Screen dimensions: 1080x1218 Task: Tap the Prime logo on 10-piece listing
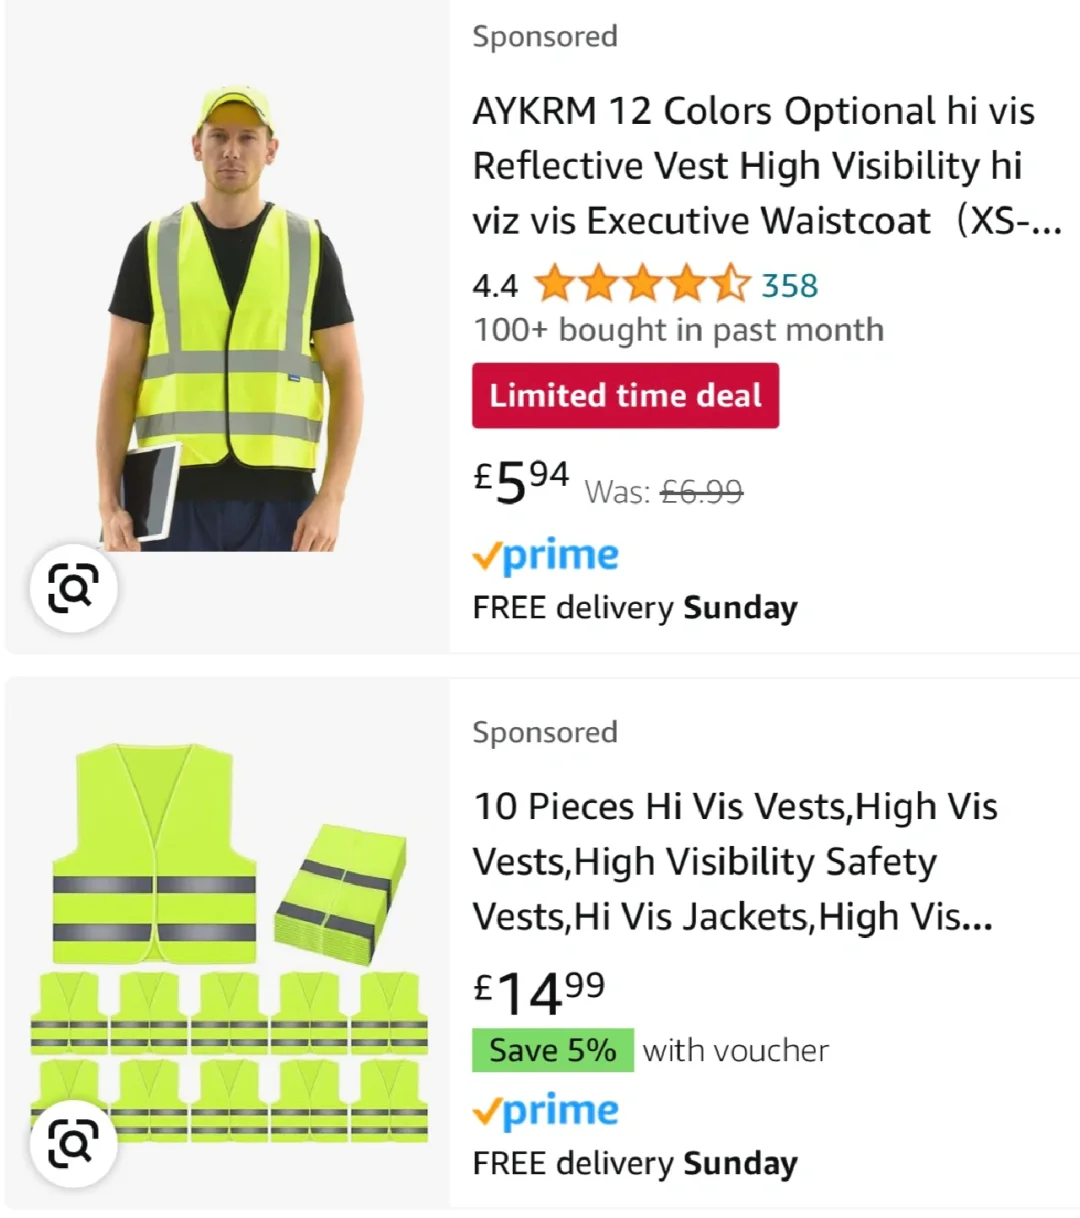pyautogui.click(x=546, y=1111)
